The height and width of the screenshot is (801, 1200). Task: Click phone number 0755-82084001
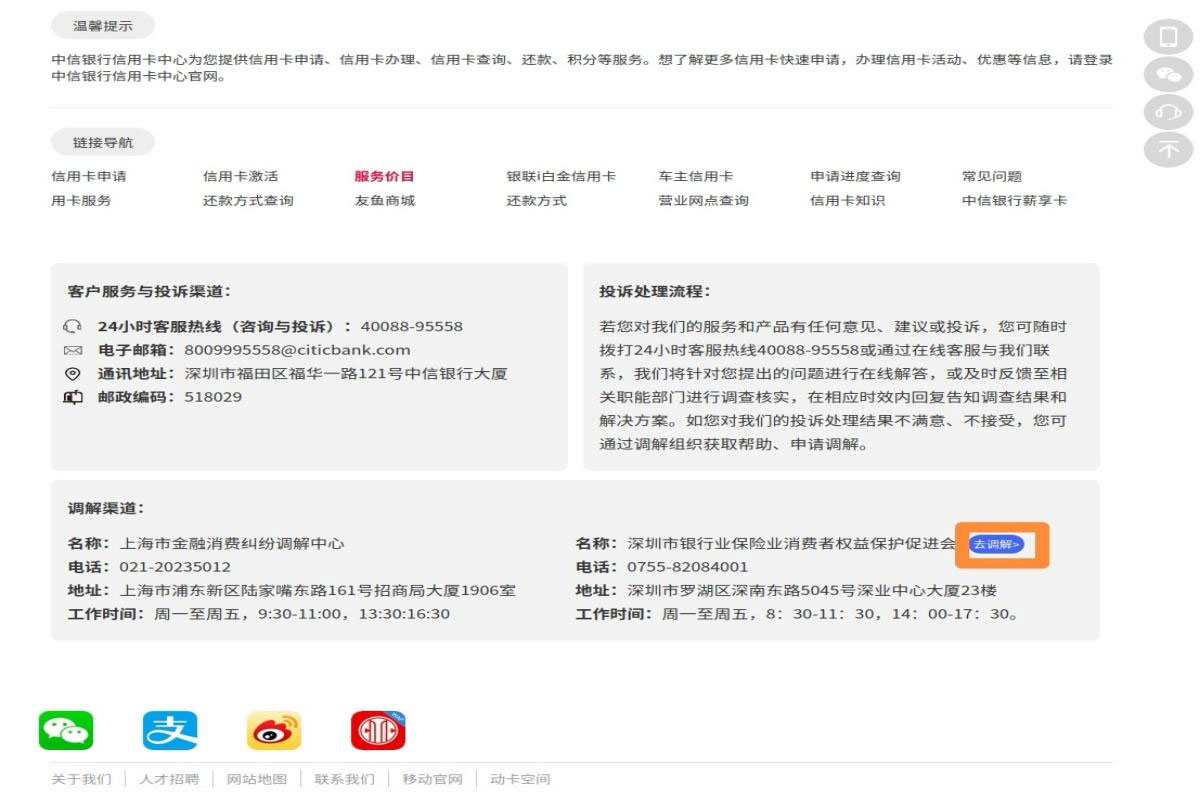[x=687, y=566]
